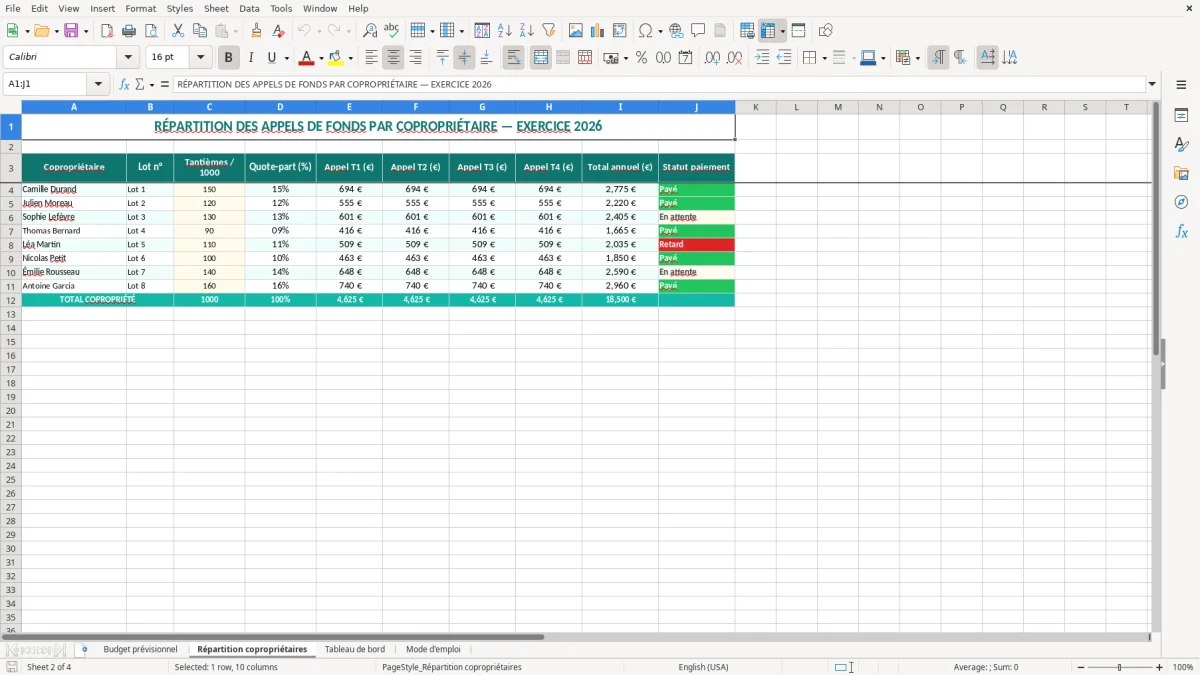Add a decimal place icon
The image size is (1200, 675).
(712, 58)
